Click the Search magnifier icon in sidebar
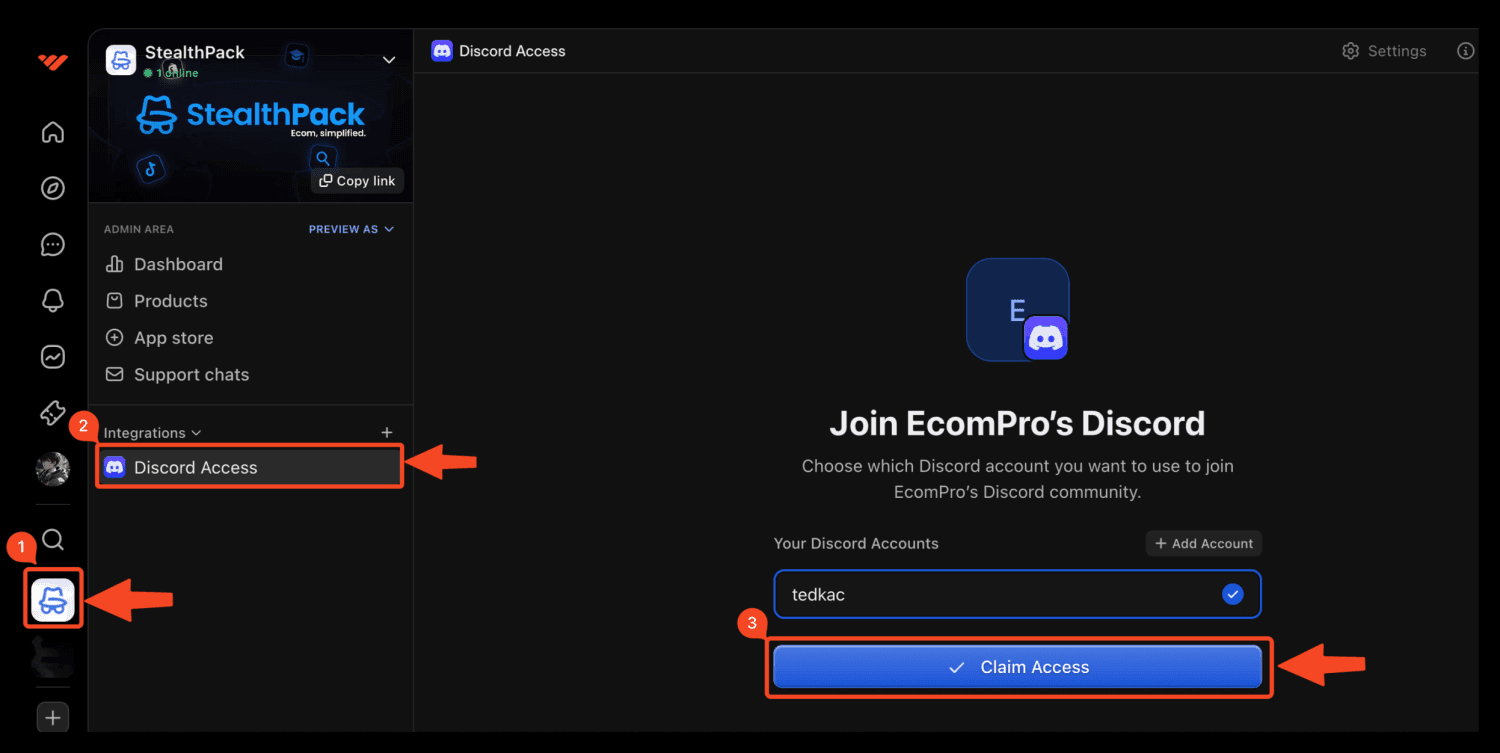Screen dimensions: 1500x753 pos(53,540)
